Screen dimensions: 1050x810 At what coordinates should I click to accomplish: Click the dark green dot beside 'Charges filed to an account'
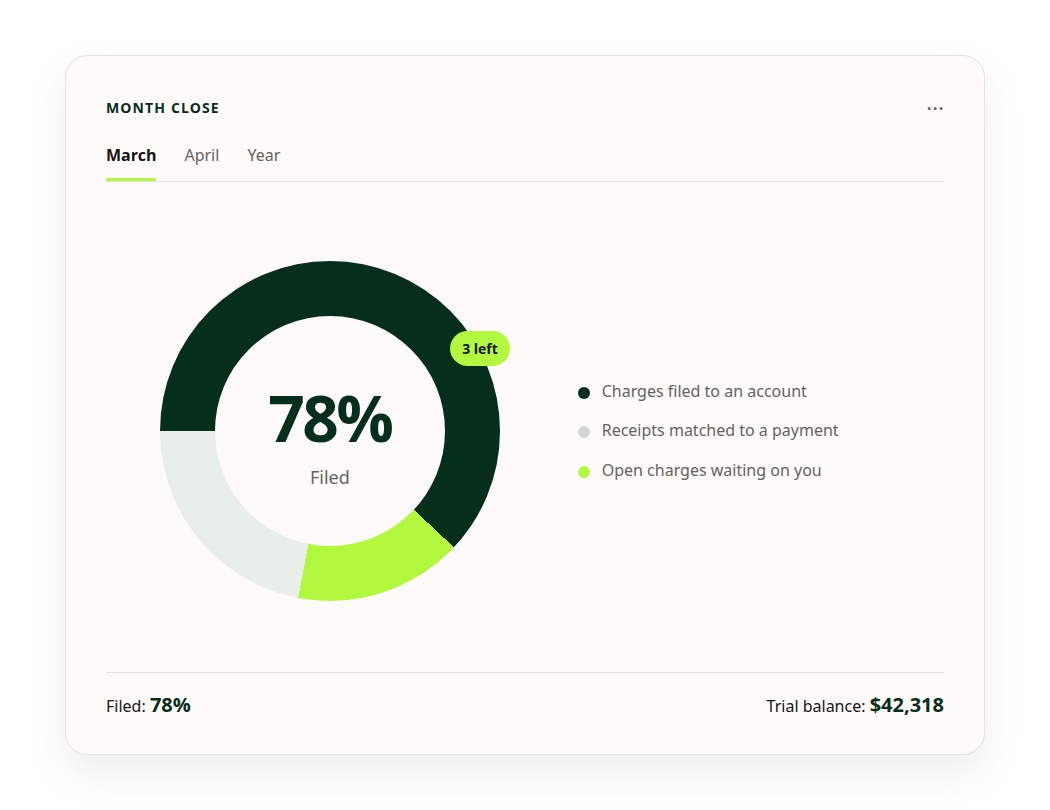tap(584, 392)
